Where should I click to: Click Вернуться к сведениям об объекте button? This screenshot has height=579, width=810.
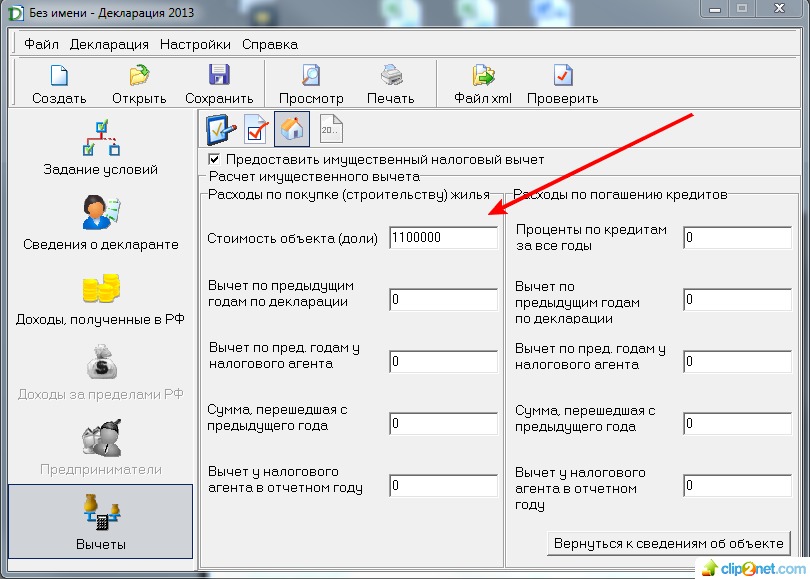click(x=668, y=543)
